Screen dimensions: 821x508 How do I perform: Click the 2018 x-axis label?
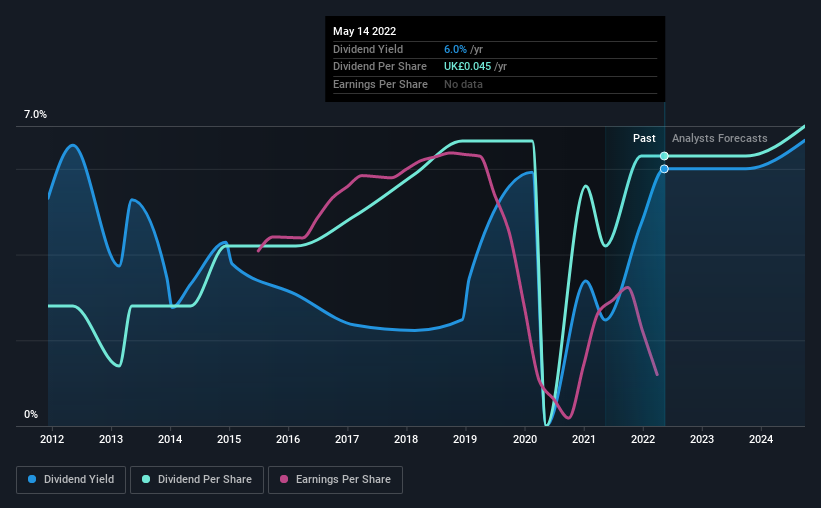point(406,439)
